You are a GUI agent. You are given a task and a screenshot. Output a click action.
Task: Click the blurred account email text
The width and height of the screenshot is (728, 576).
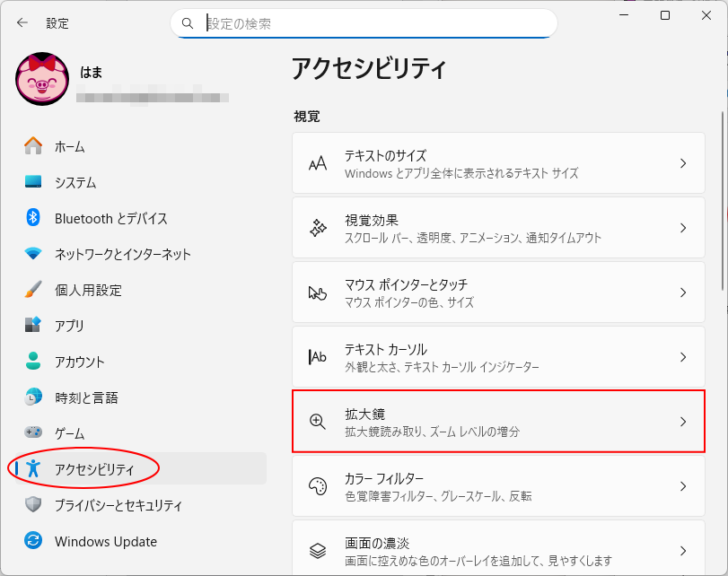pos(152,96)
